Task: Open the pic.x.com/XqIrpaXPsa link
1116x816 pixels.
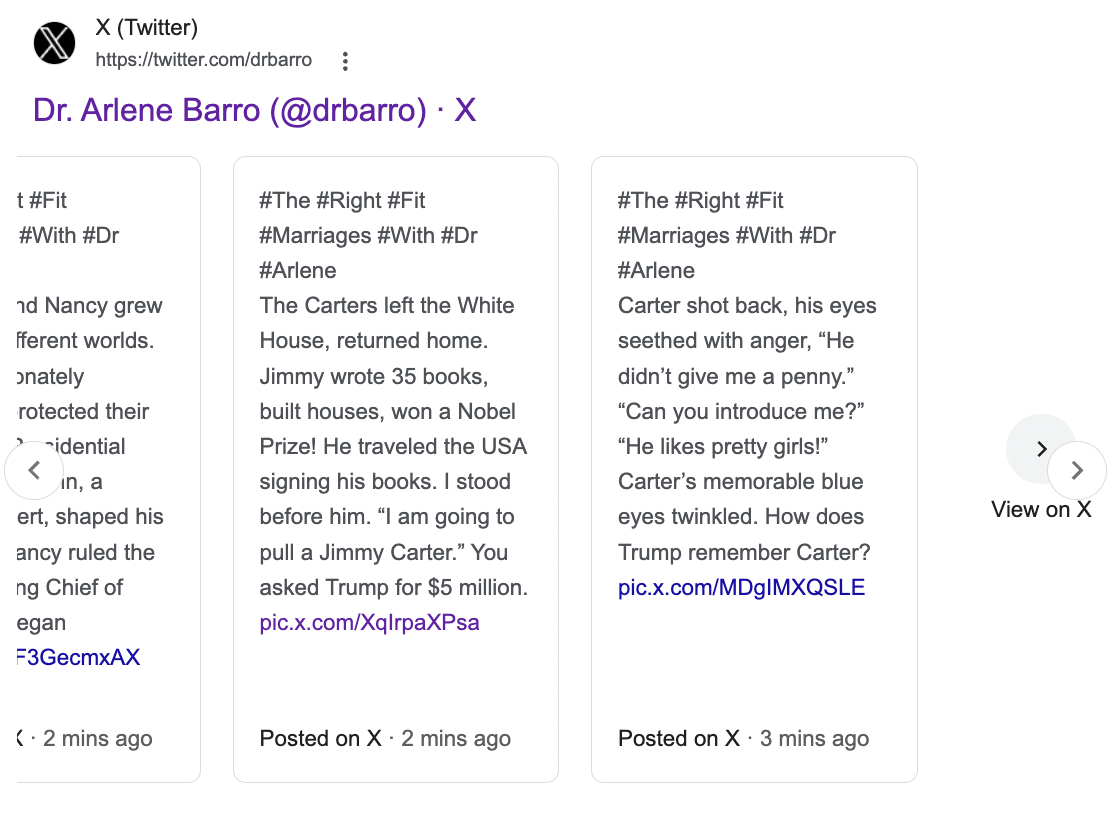Action: (369, 622)
